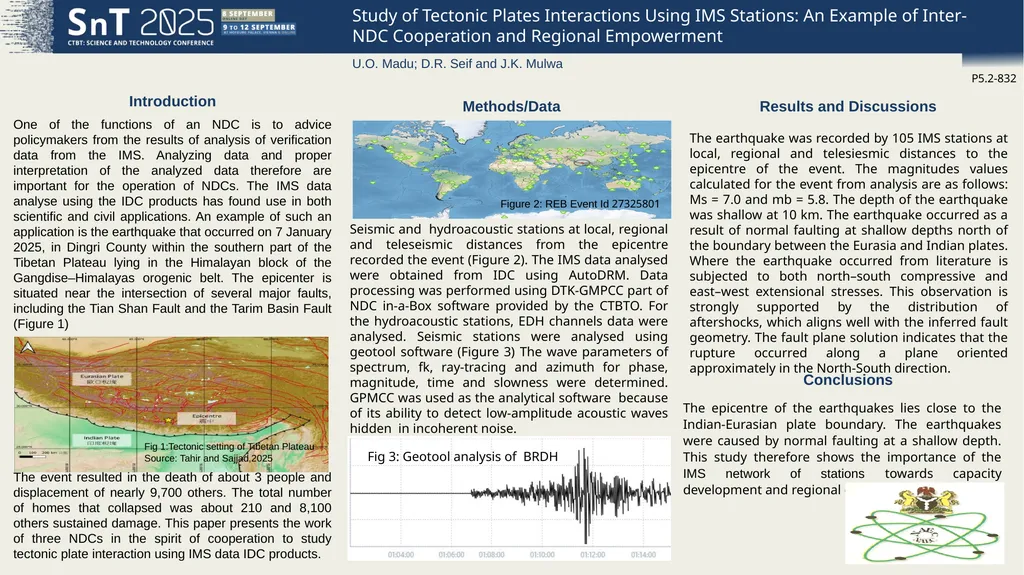
Task: Click the 01:08:00 time axis label
Action: 491,555
